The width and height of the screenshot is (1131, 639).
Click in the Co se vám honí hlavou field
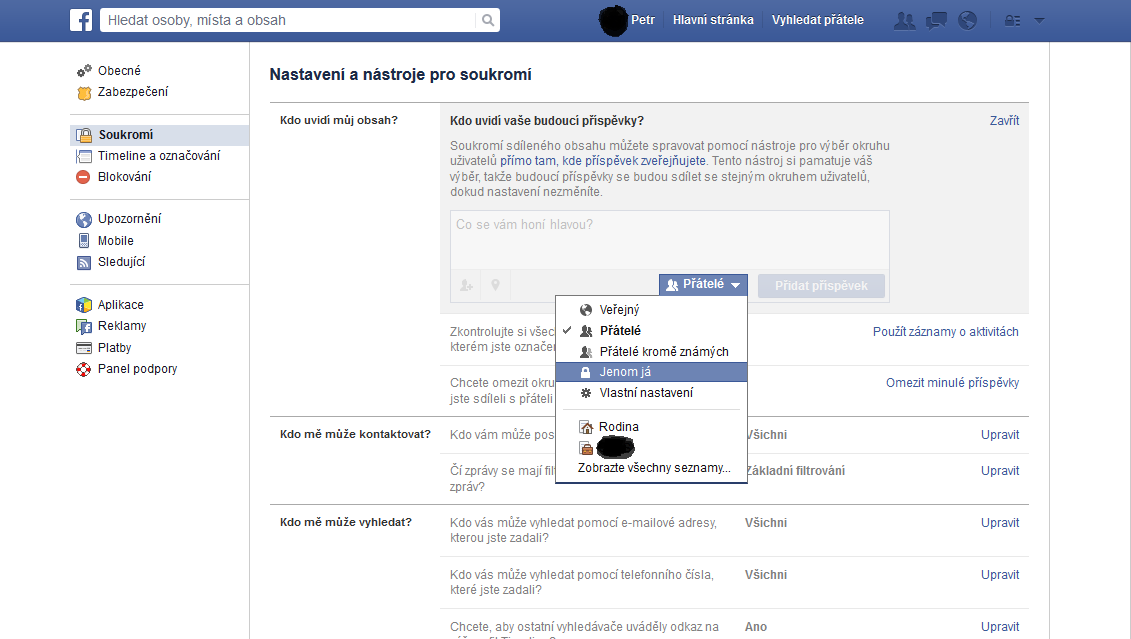(669, 240)
